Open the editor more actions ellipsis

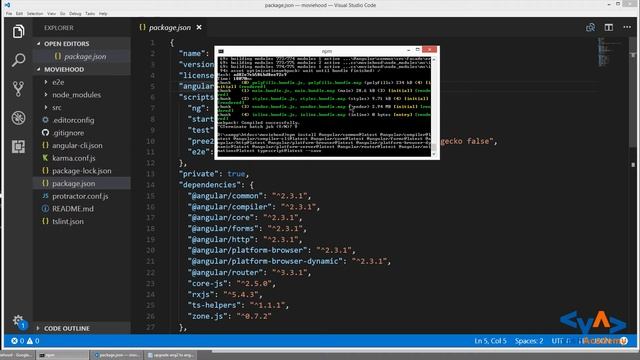click(x=627, y=27)
